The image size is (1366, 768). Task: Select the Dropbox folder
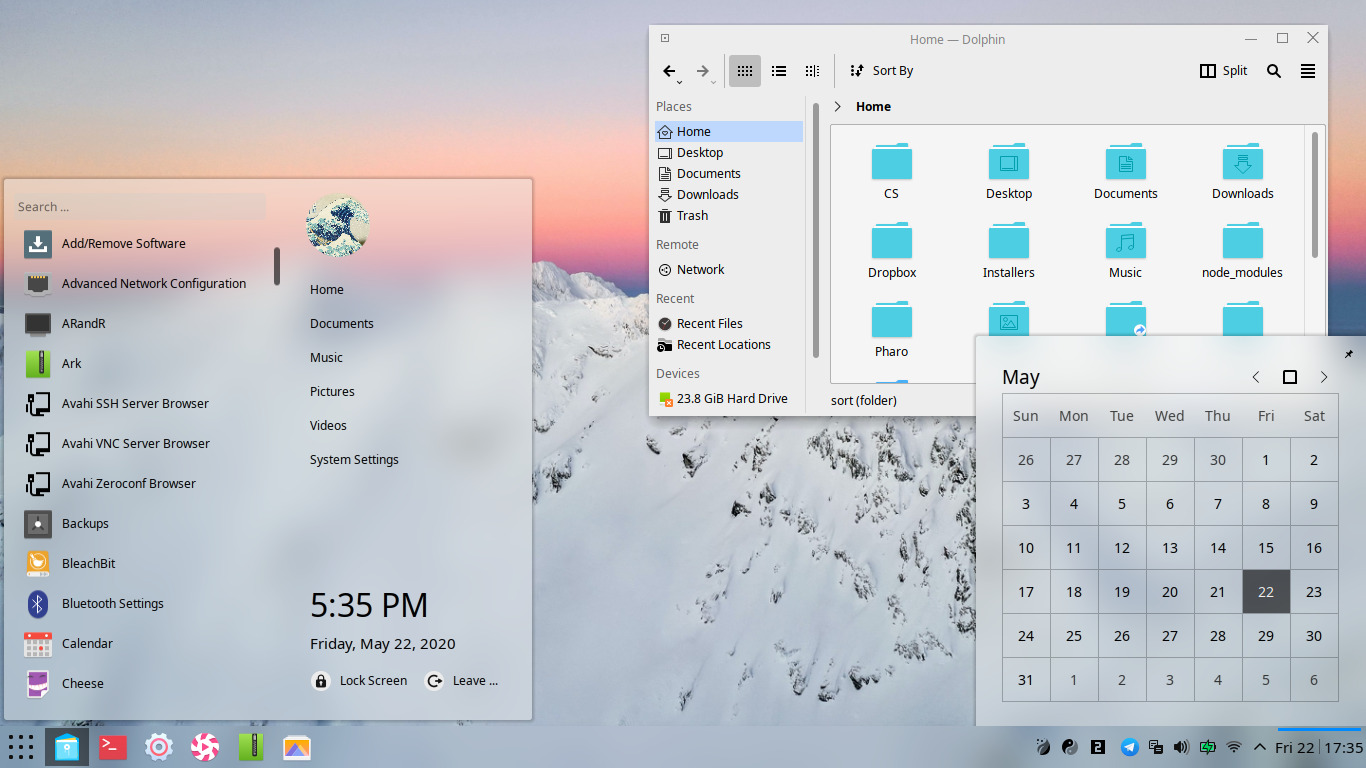point(891,250)
